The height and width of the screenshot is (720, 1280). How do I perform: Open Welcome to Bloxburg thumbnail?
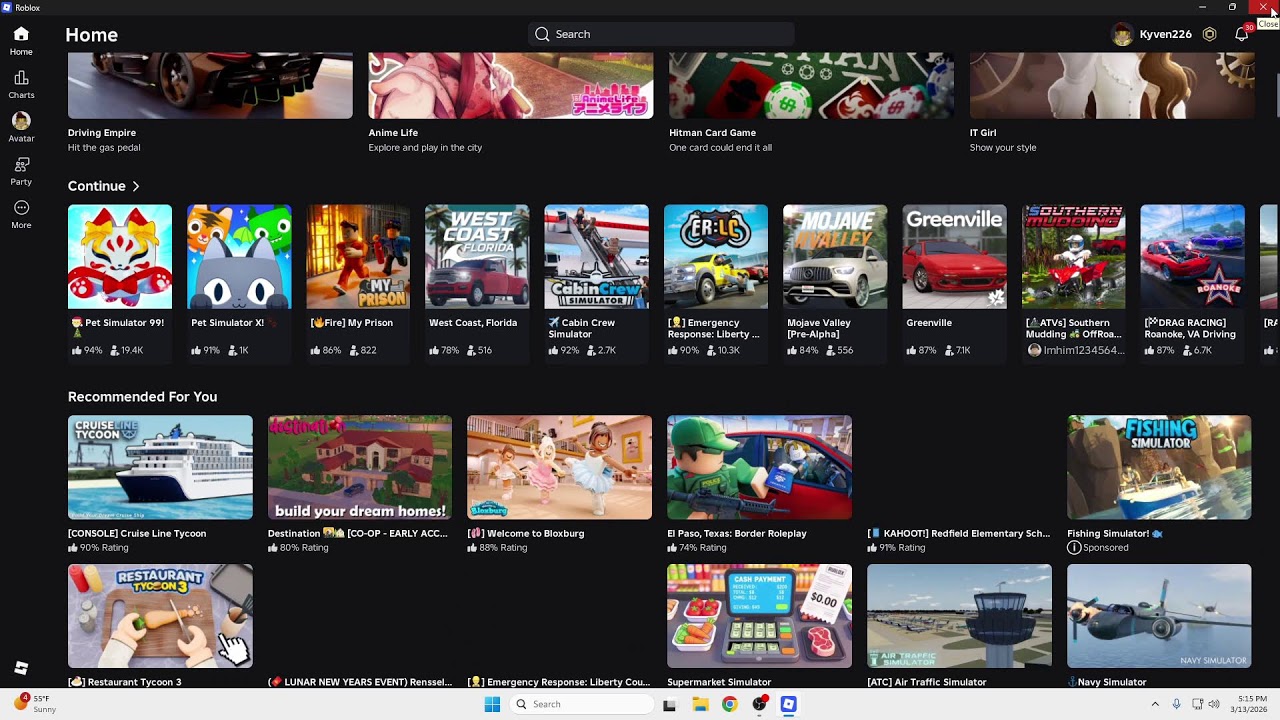[x=560, y=467]
